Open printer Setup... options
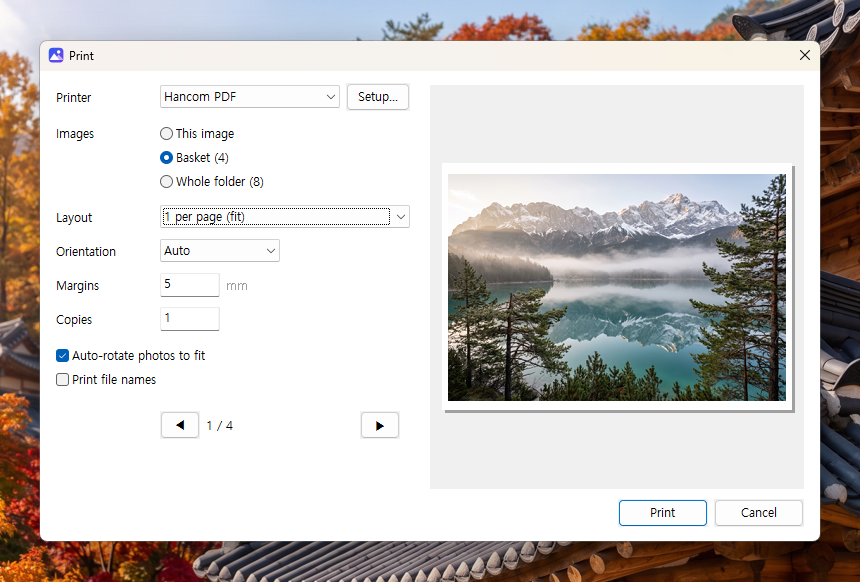860x582 pixels. [x=378, y=97]
